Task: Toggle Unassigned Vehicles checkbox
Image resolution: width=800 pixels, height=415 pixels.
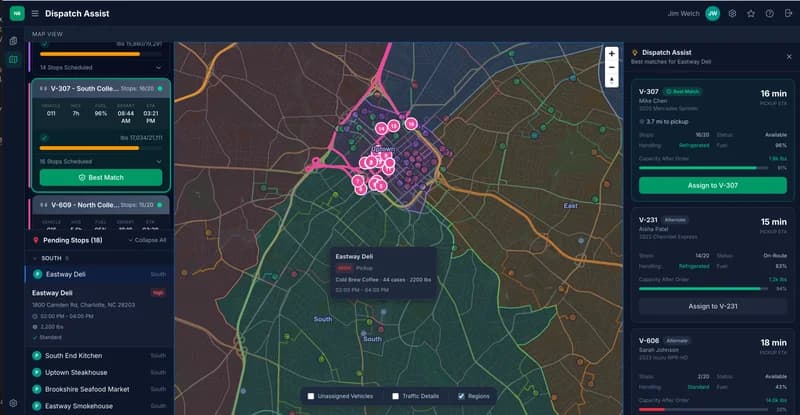Action: click(311, 396)
